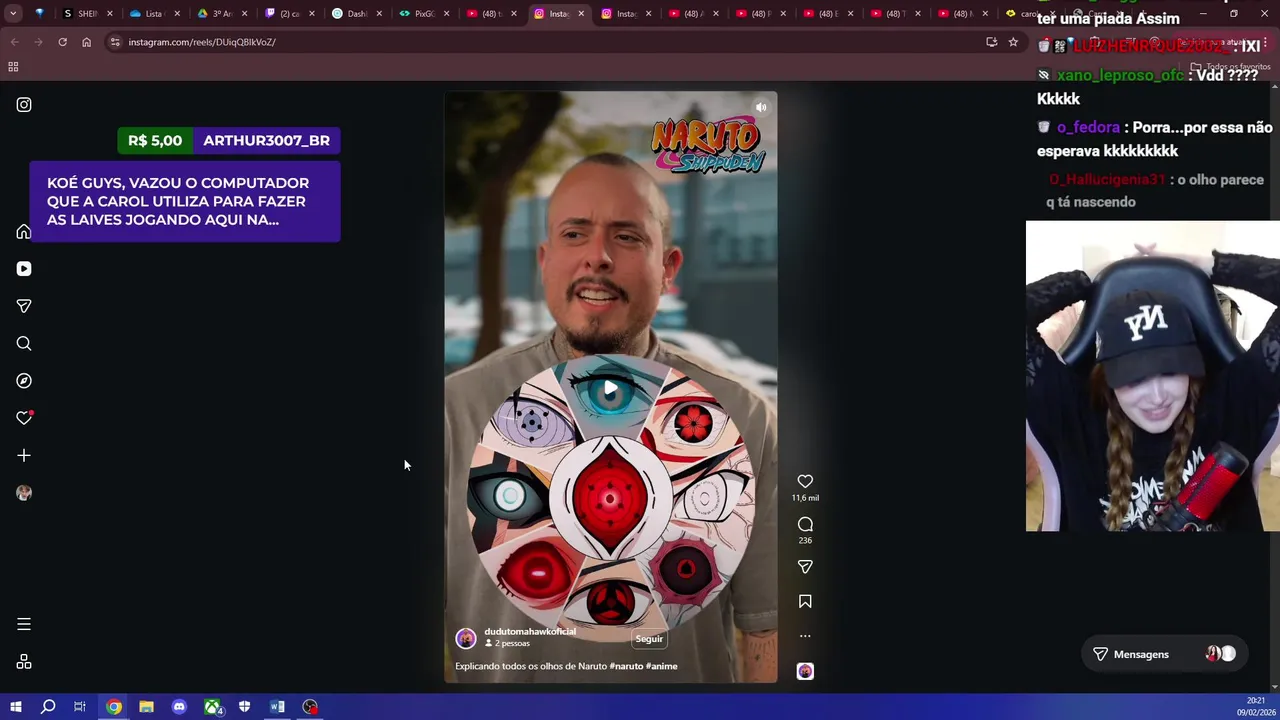Open the reel audio thumbnail
This screenshot has width=1280, height=720.
point(805,671)
